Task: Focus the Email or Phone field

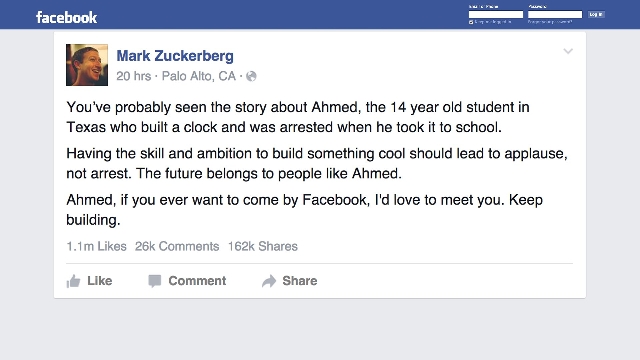Action: coord(496,15)
